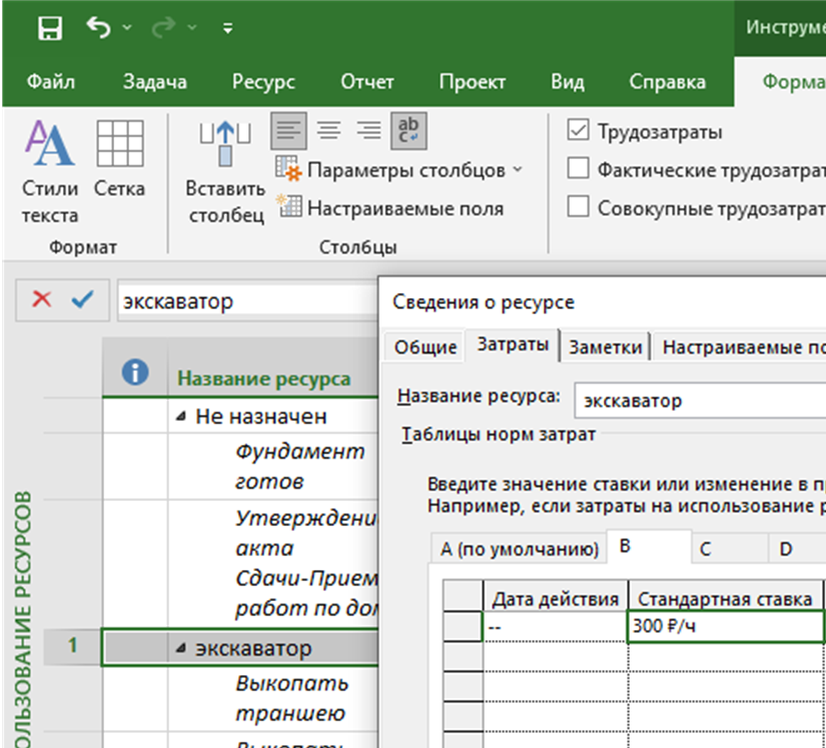Screen dimensions: 826x748
Task: Switch to the Ресурс ribbon tab
Action: coord(263,82)
